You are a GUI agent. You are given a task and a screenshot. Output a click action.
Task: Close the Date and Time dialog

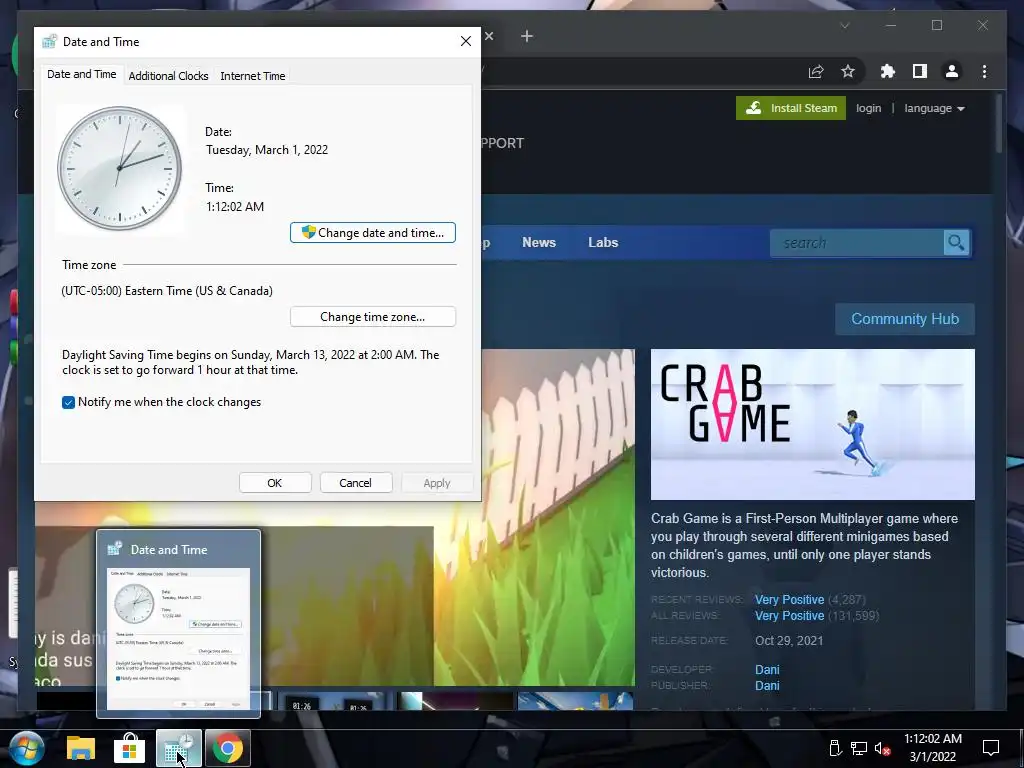(466, 41)
